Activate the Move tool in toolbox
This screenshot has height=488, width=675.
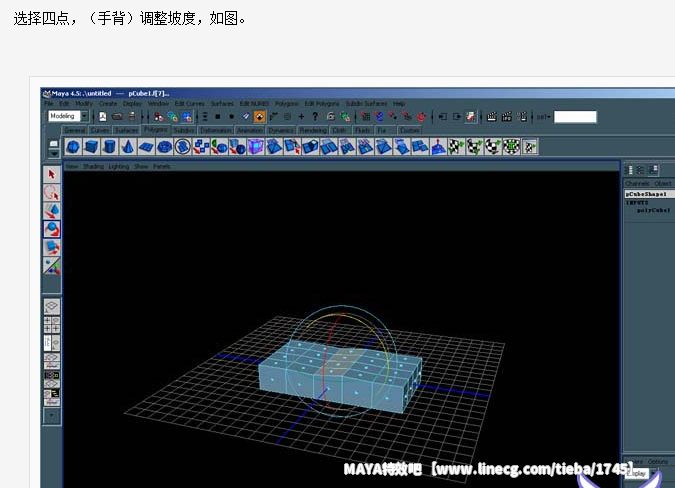click(52, 211)
